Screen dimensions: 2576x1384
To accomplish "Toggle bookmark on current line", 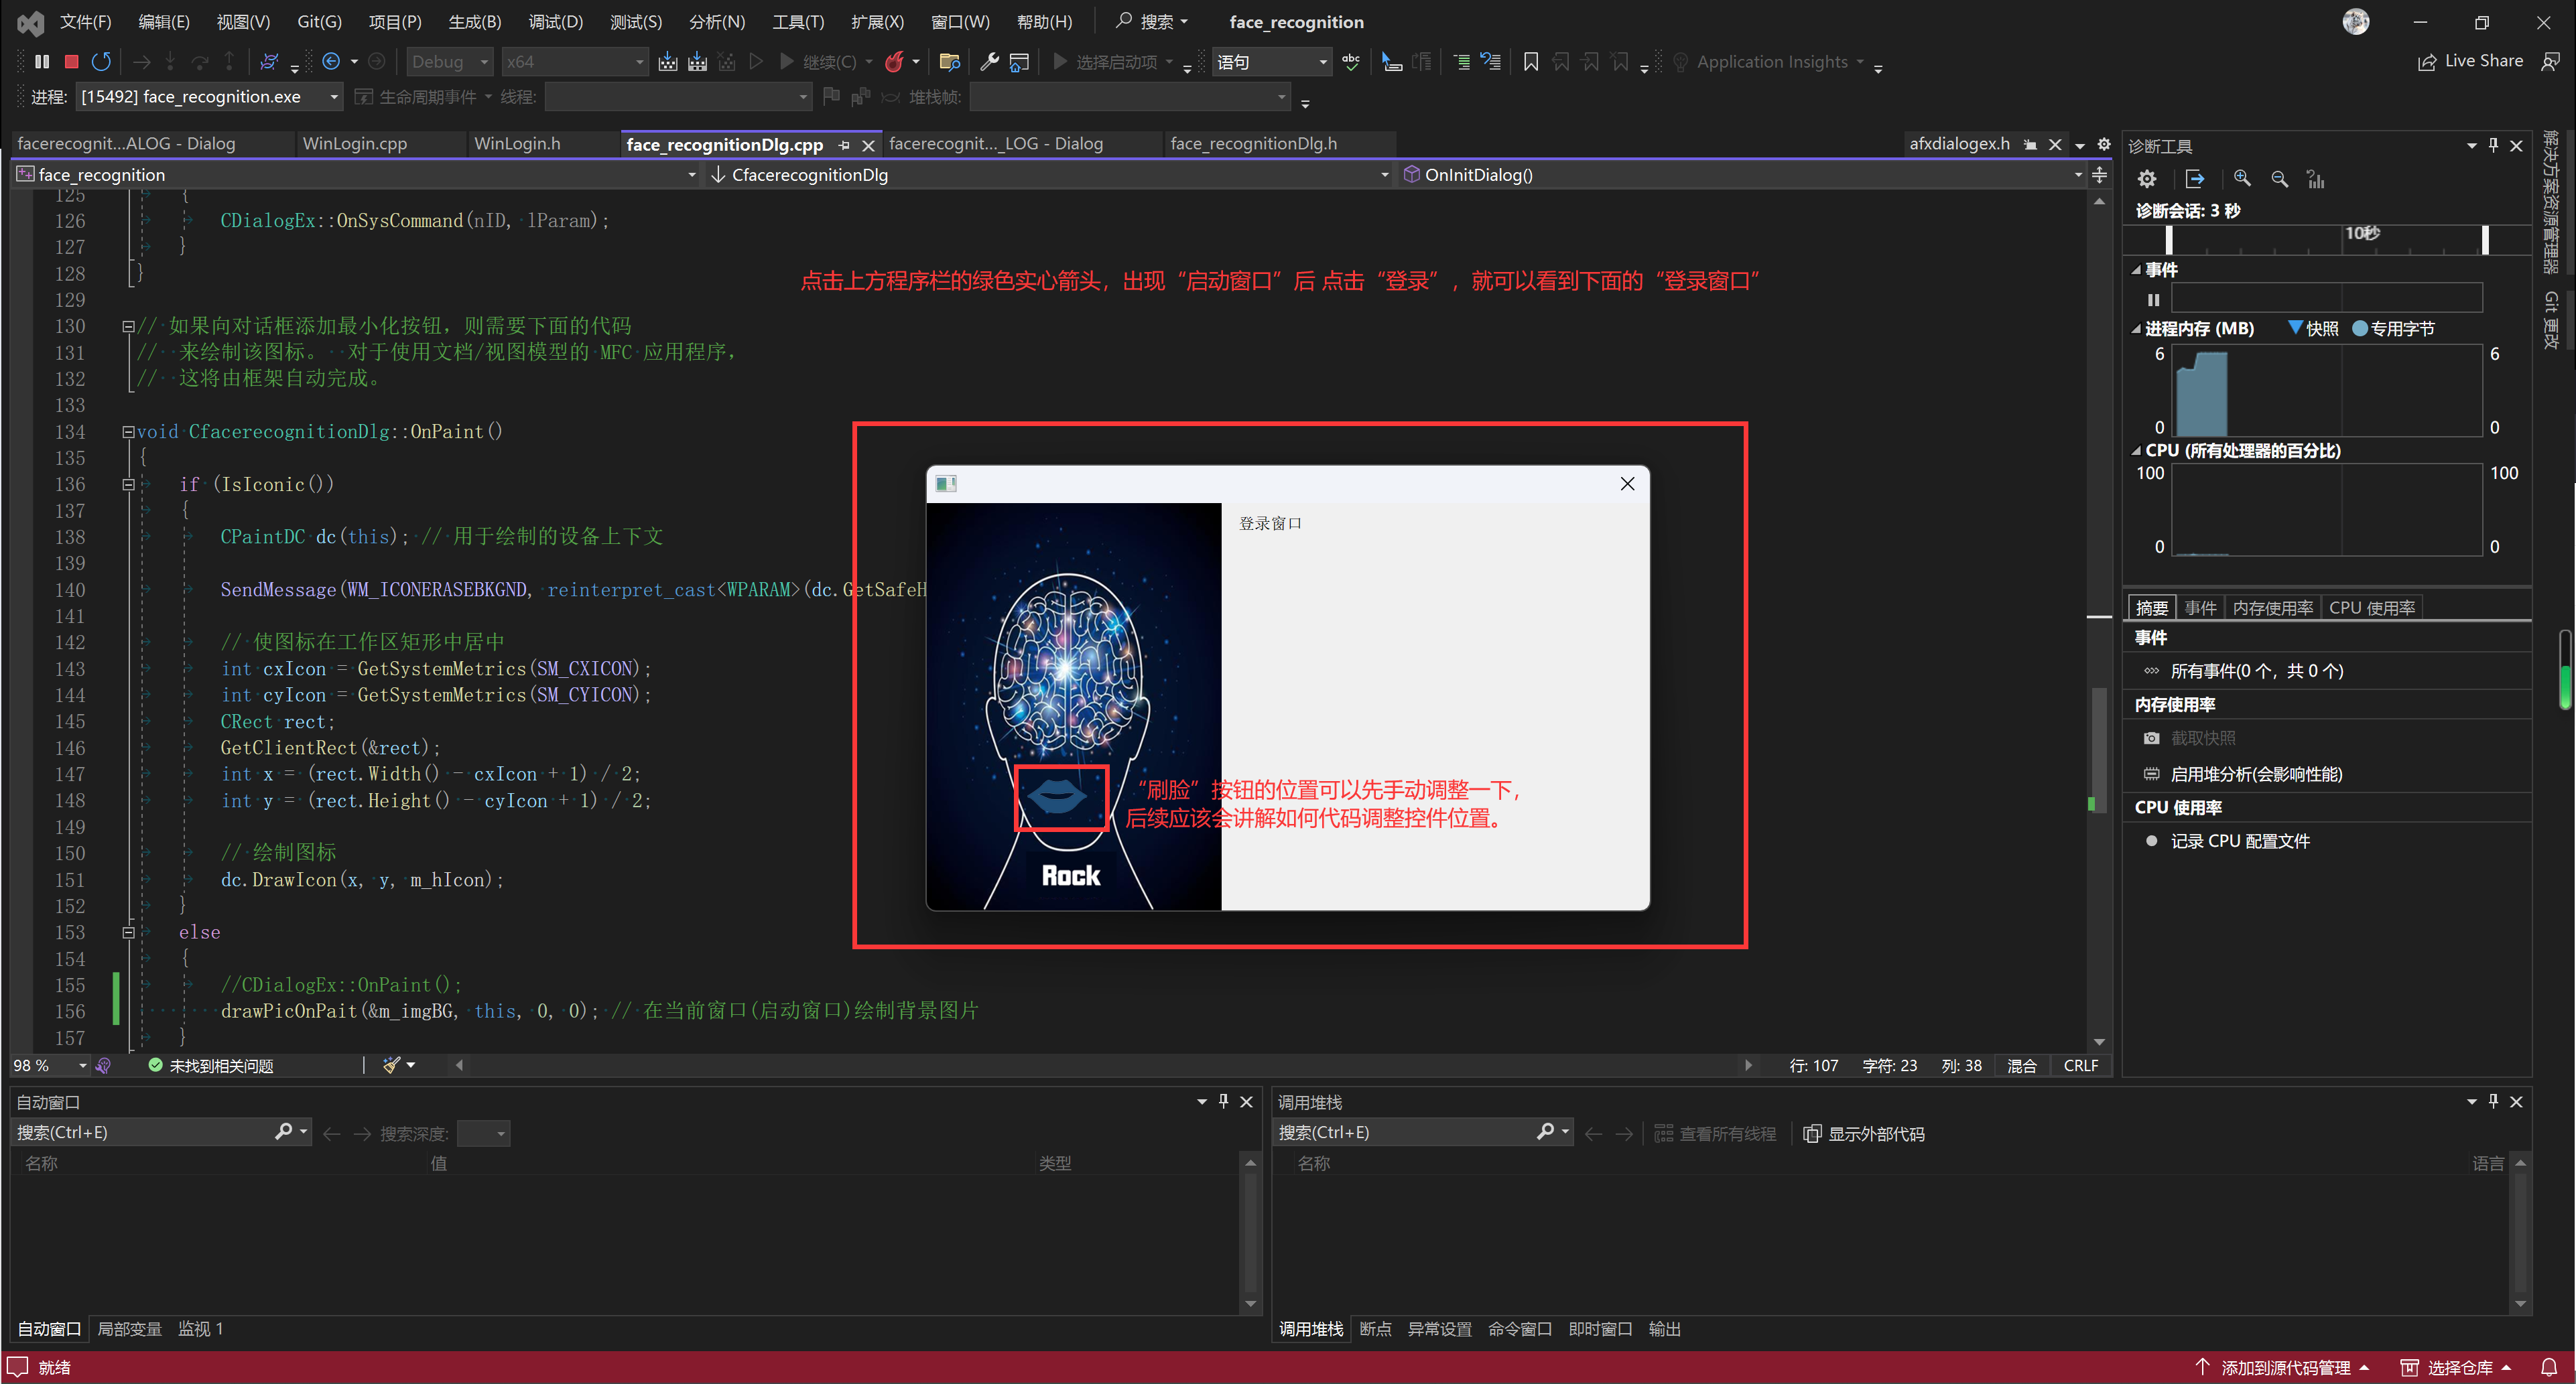I will coord(1530,62).
